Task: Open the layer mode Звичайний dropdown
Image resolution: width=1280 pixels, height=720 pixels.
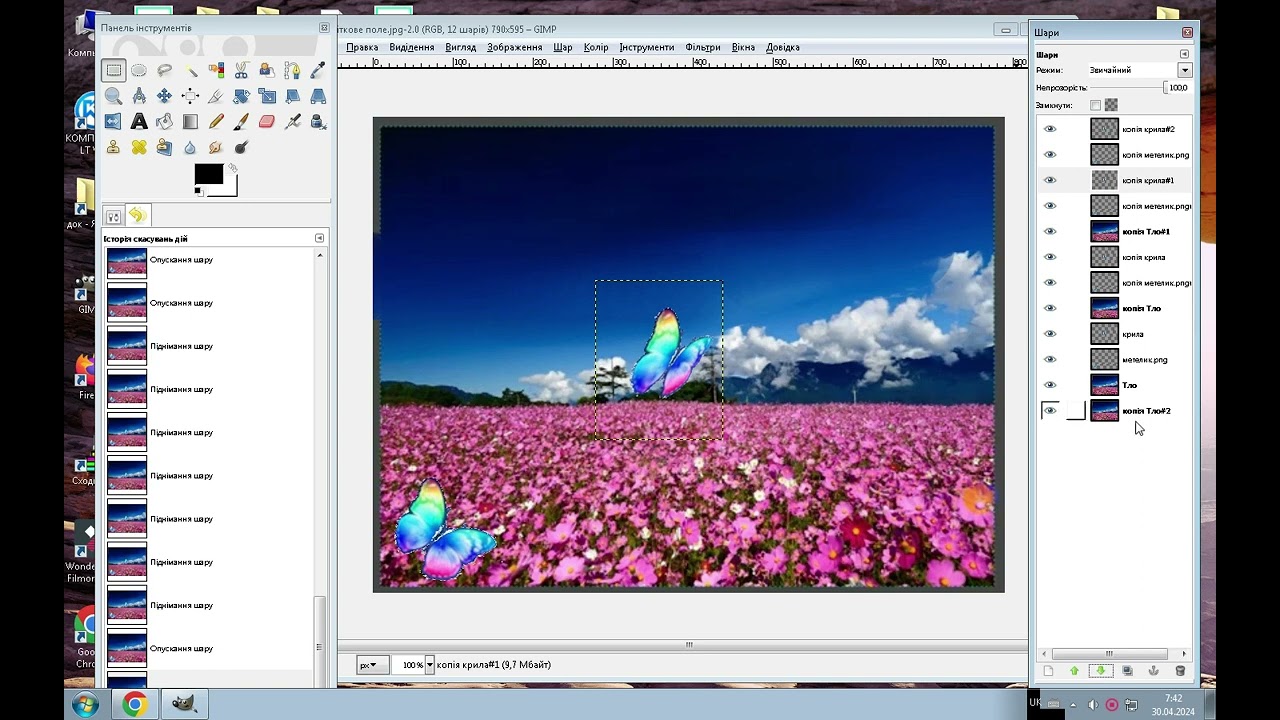Action: (x=1184, y=70)
